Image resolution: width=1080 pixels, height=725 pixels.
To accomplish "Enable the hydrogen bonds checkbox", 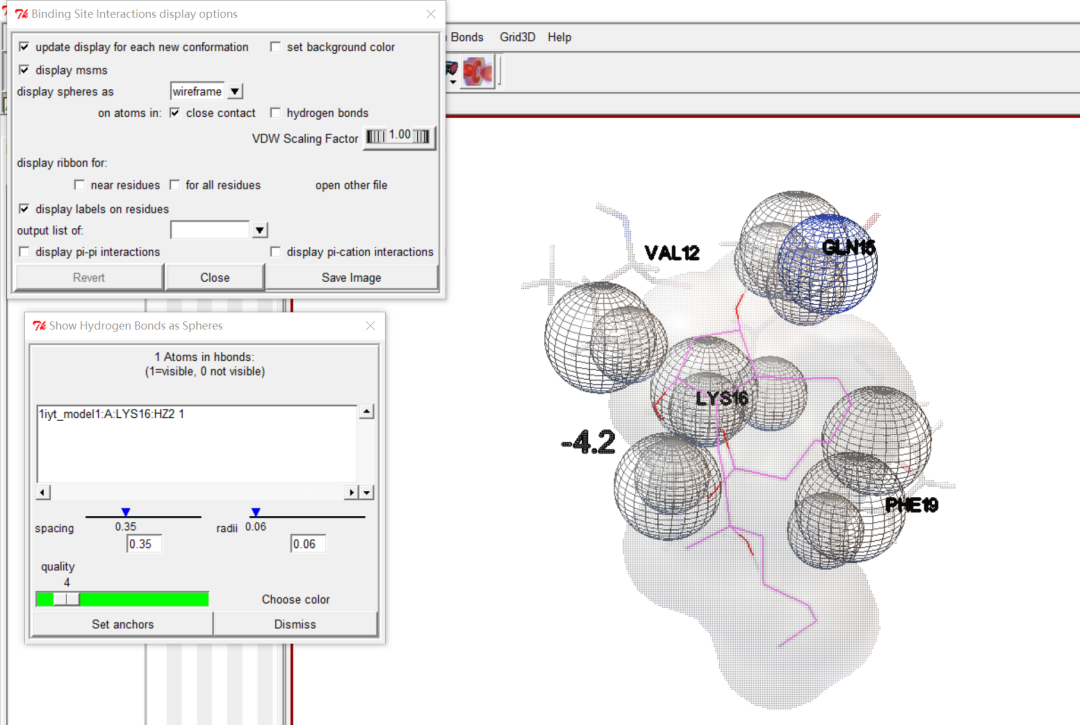I will click(x=276, y=113).
